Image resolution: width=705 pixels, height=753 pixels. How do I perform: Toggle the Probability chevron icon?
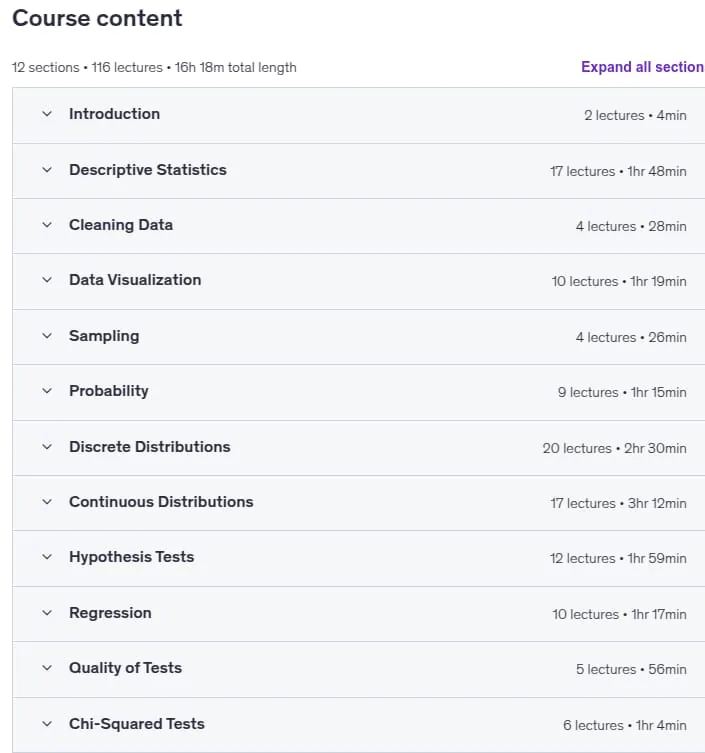(47, 391)
